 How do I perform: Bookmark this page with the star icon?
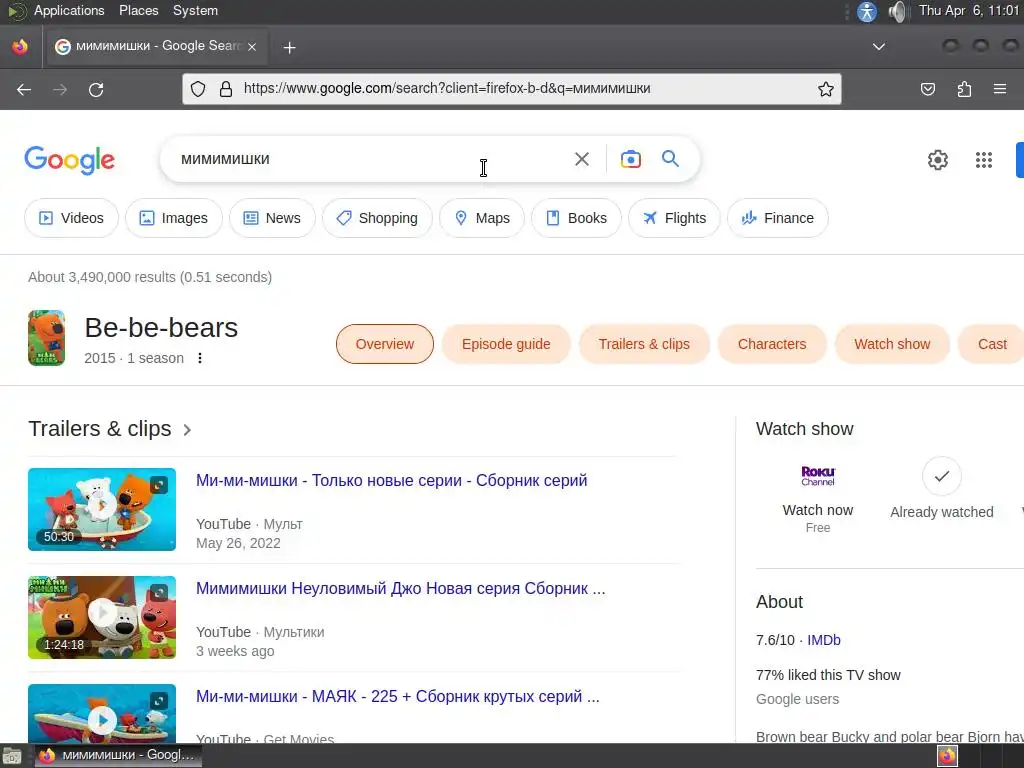[x=825, y=89]
